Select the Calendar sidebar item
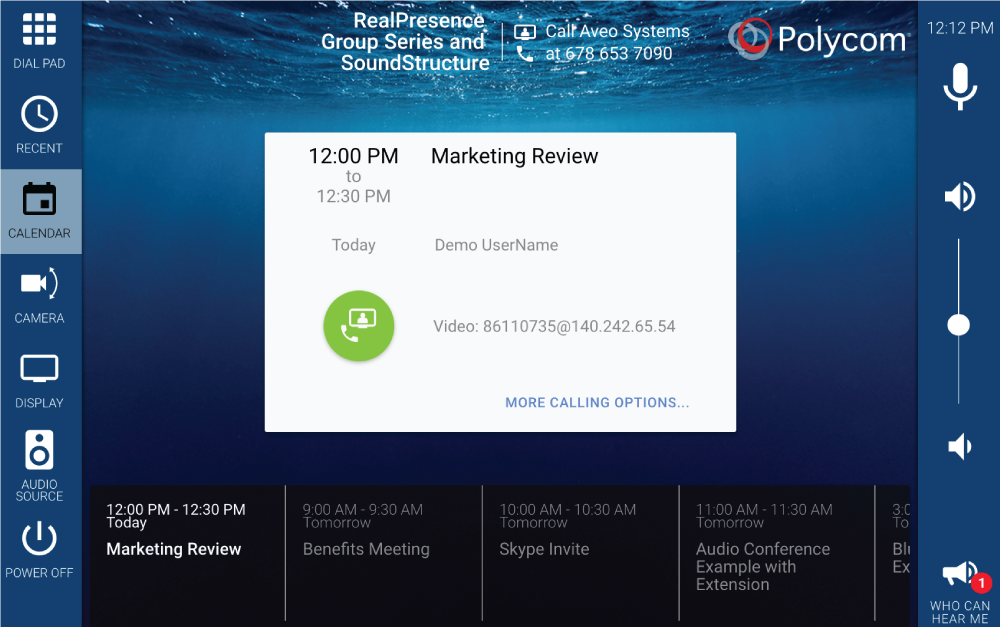1000x627 pixels. pos(40,211)
